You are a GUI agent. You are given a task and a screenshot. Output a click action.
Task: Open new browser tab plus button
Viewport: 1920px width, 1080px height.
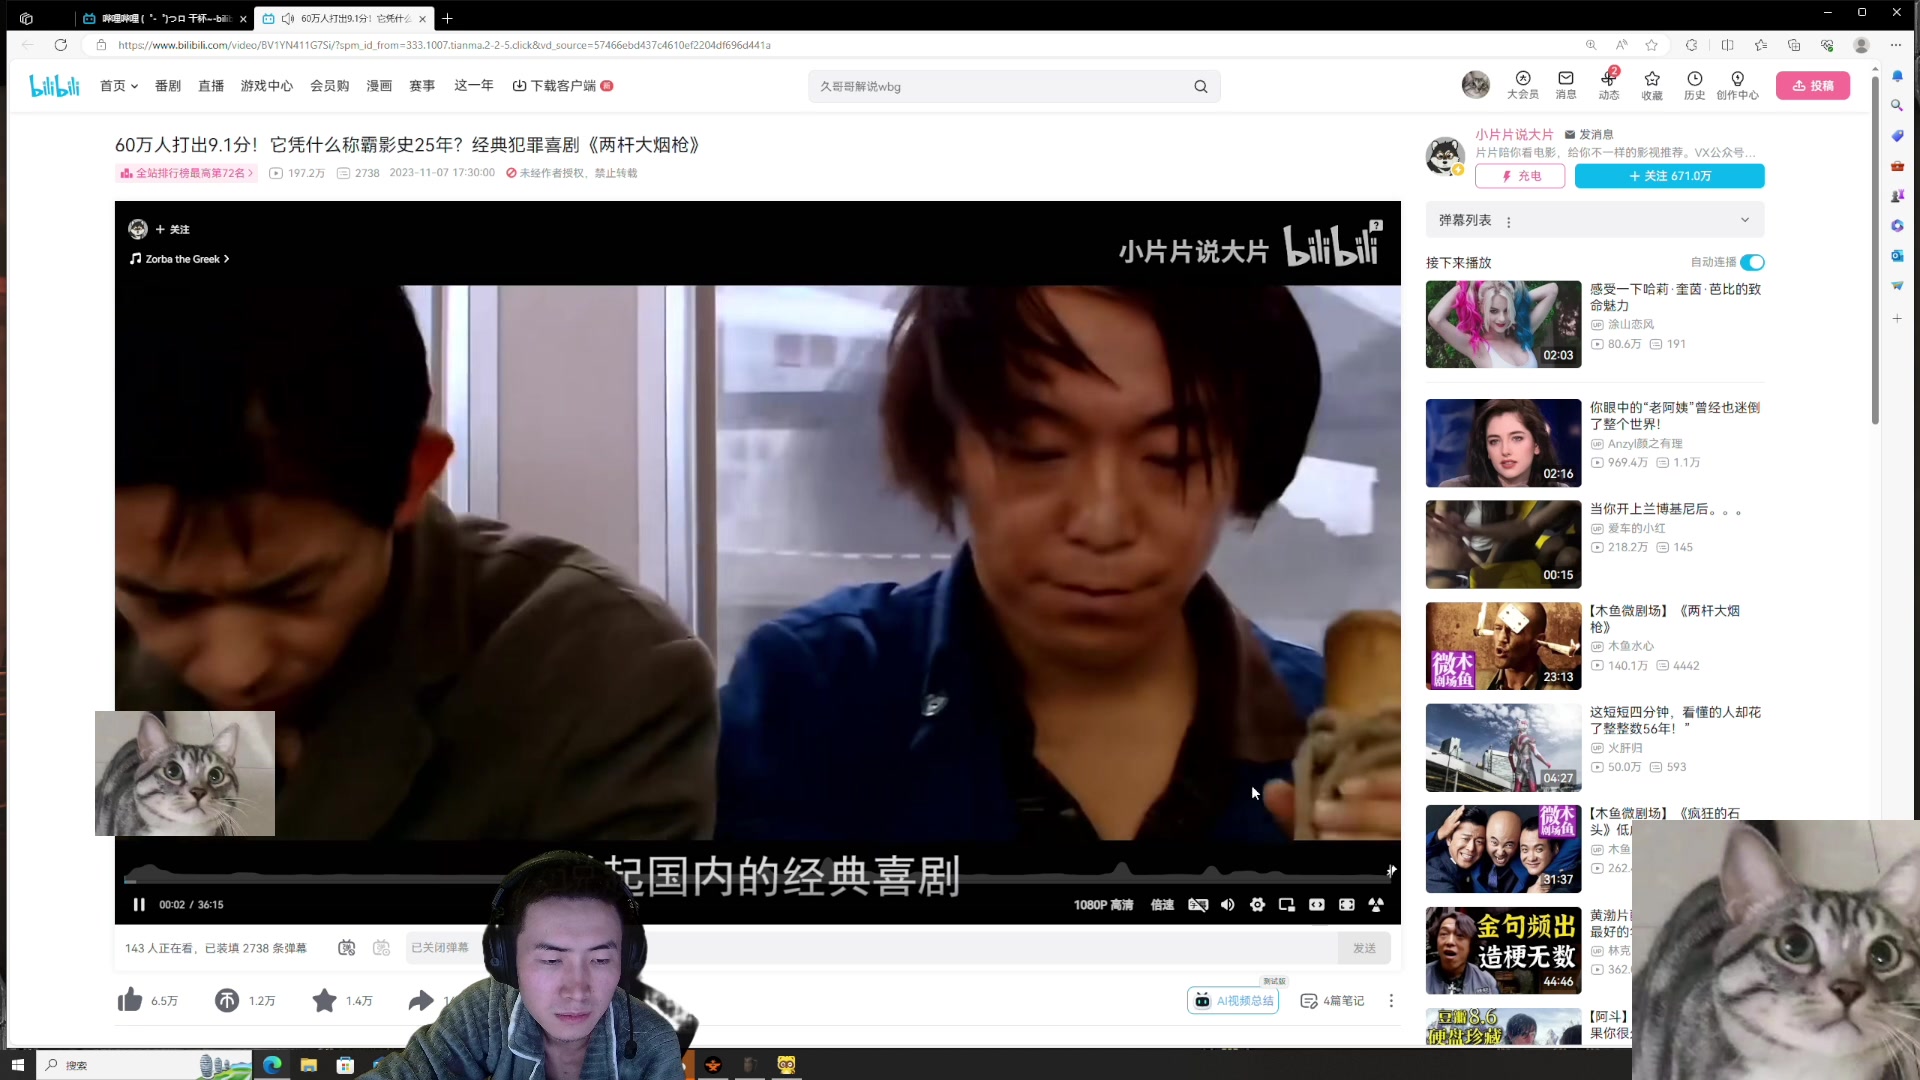447,18
